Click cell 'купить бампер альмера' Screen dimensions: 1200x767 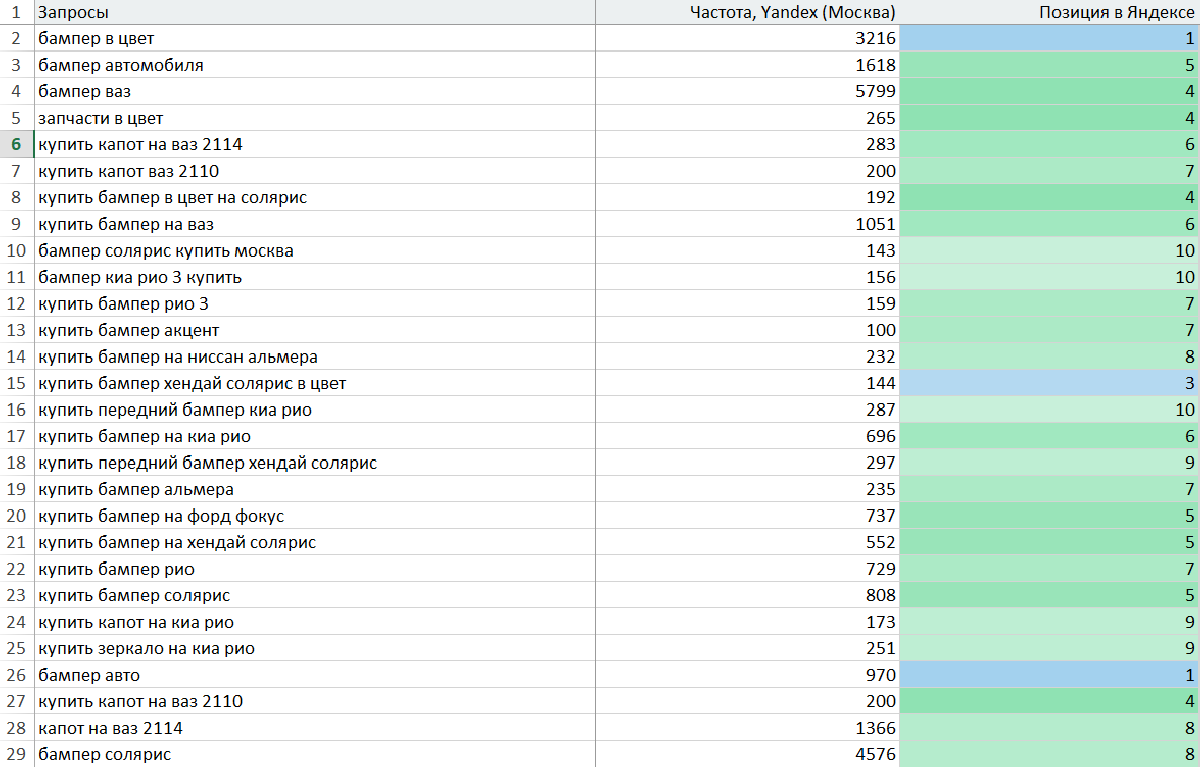pos(315,489)
